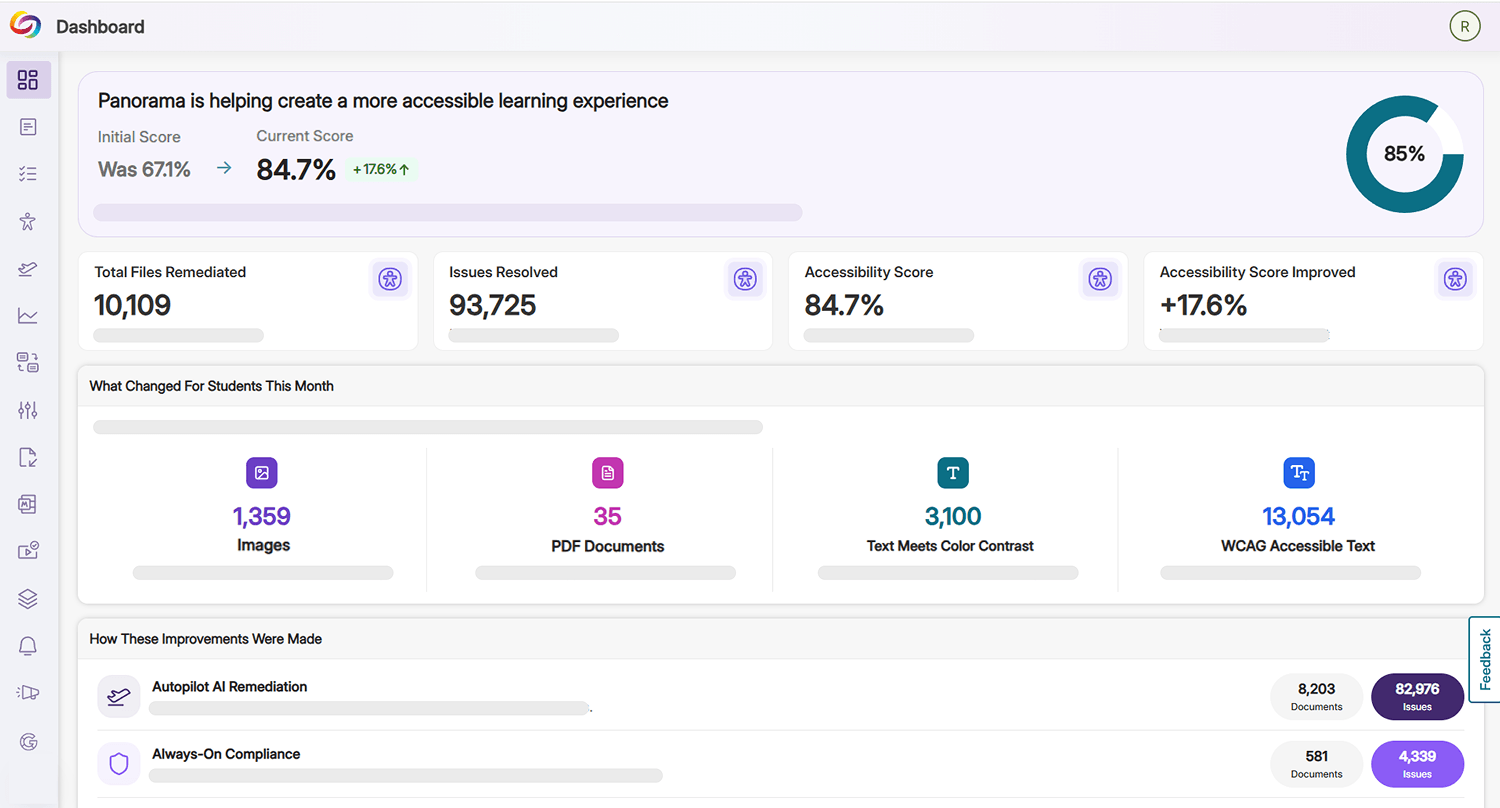This screenshot has height=808, width=1500.
Task: Click the accessibility icon on Issues Resolved card
Action: click(x=744, y=279)
